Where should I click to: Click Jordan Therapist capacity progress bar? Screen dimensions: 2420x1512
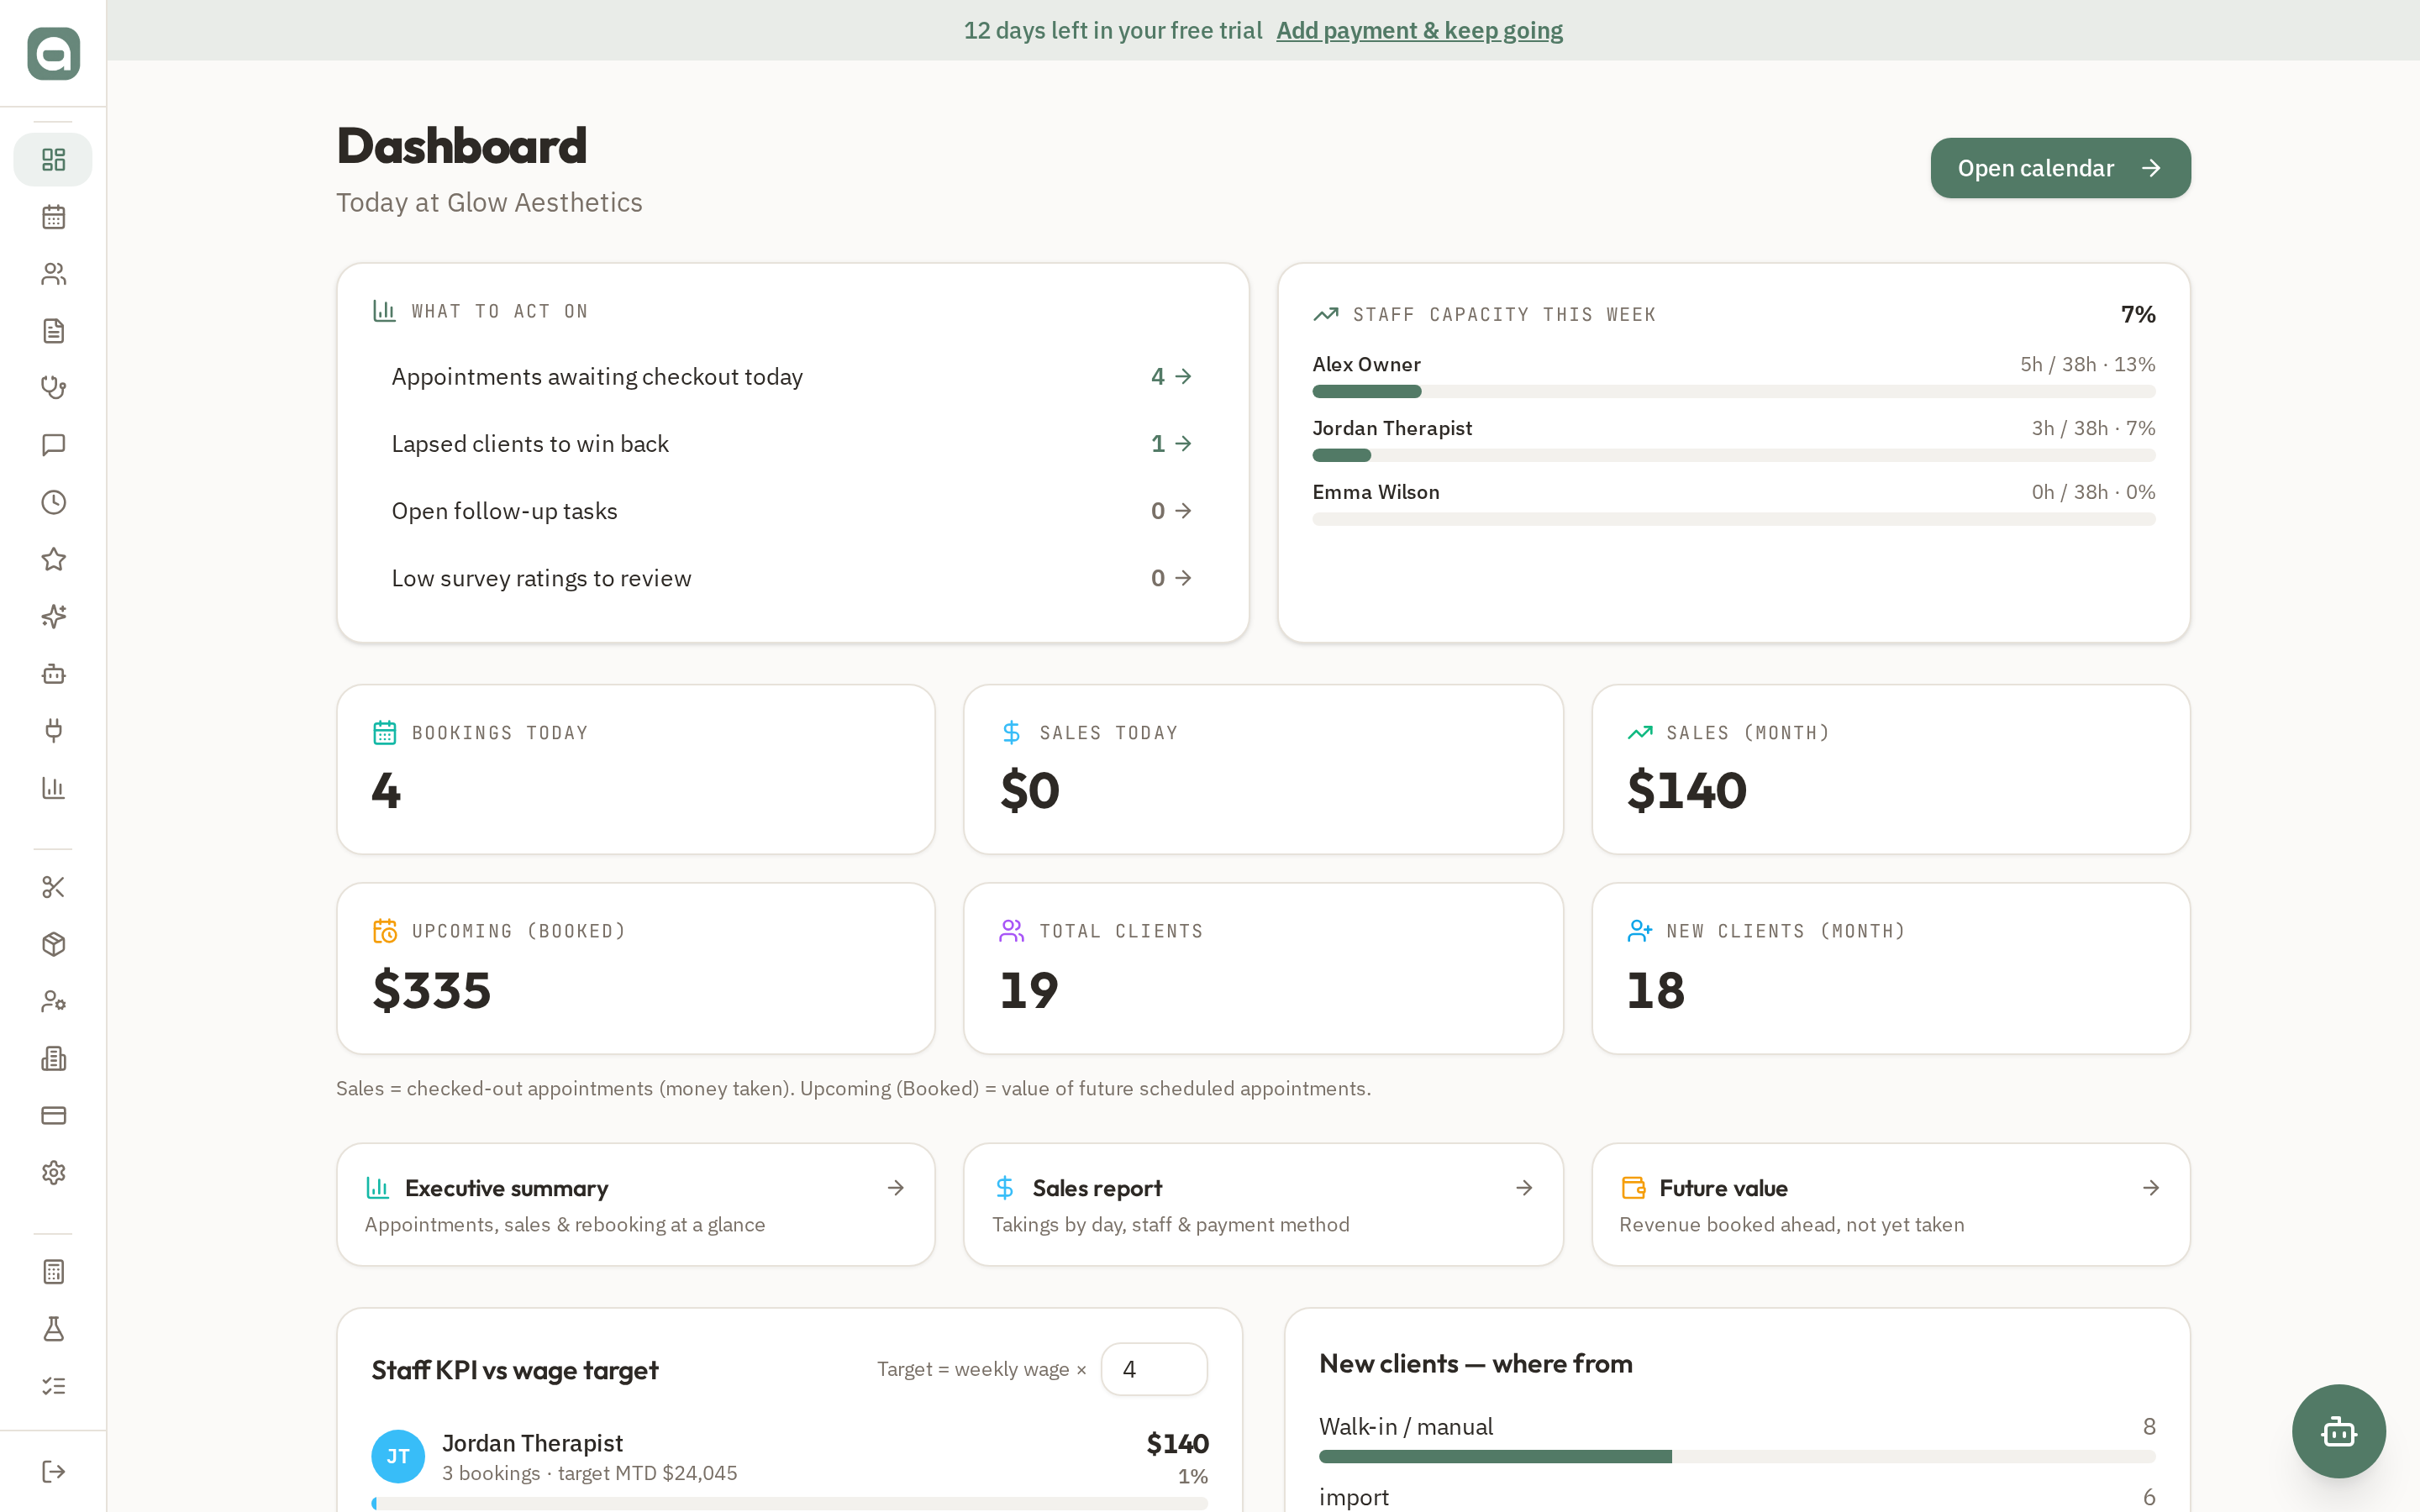pos(1733,455)
